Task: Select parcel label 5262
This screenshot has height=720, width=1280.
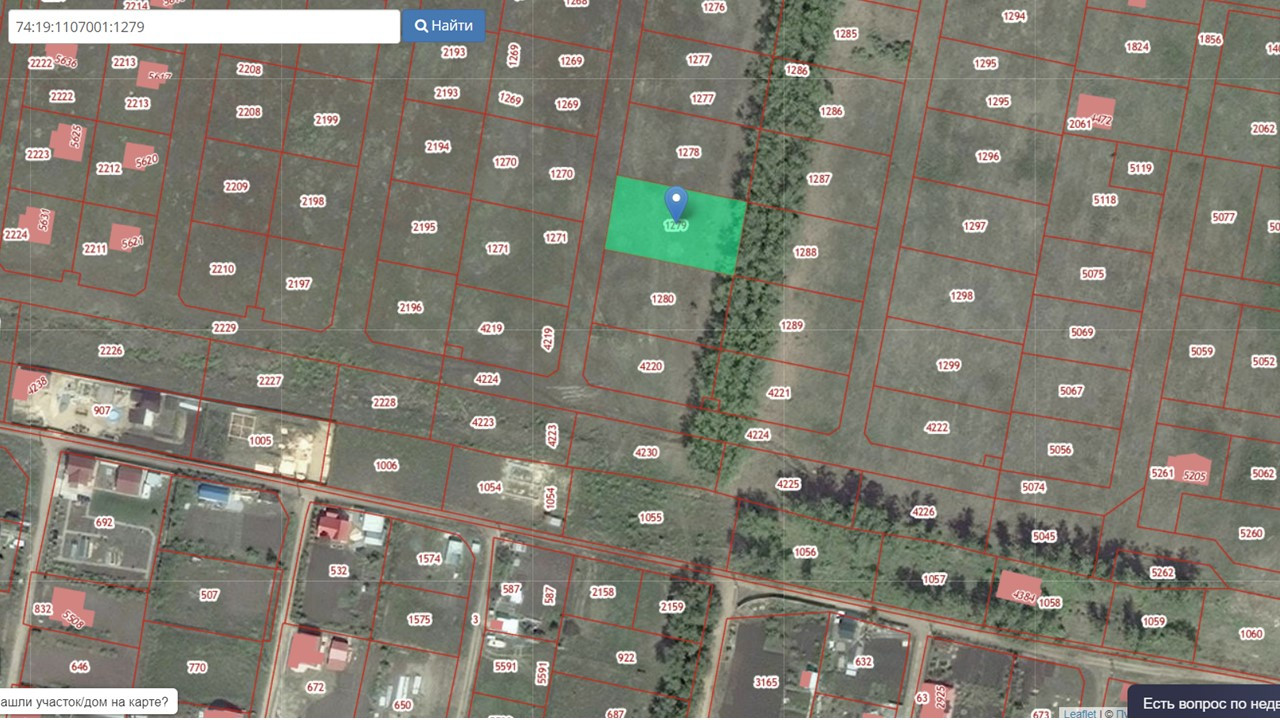Action: pos(1162,573)
